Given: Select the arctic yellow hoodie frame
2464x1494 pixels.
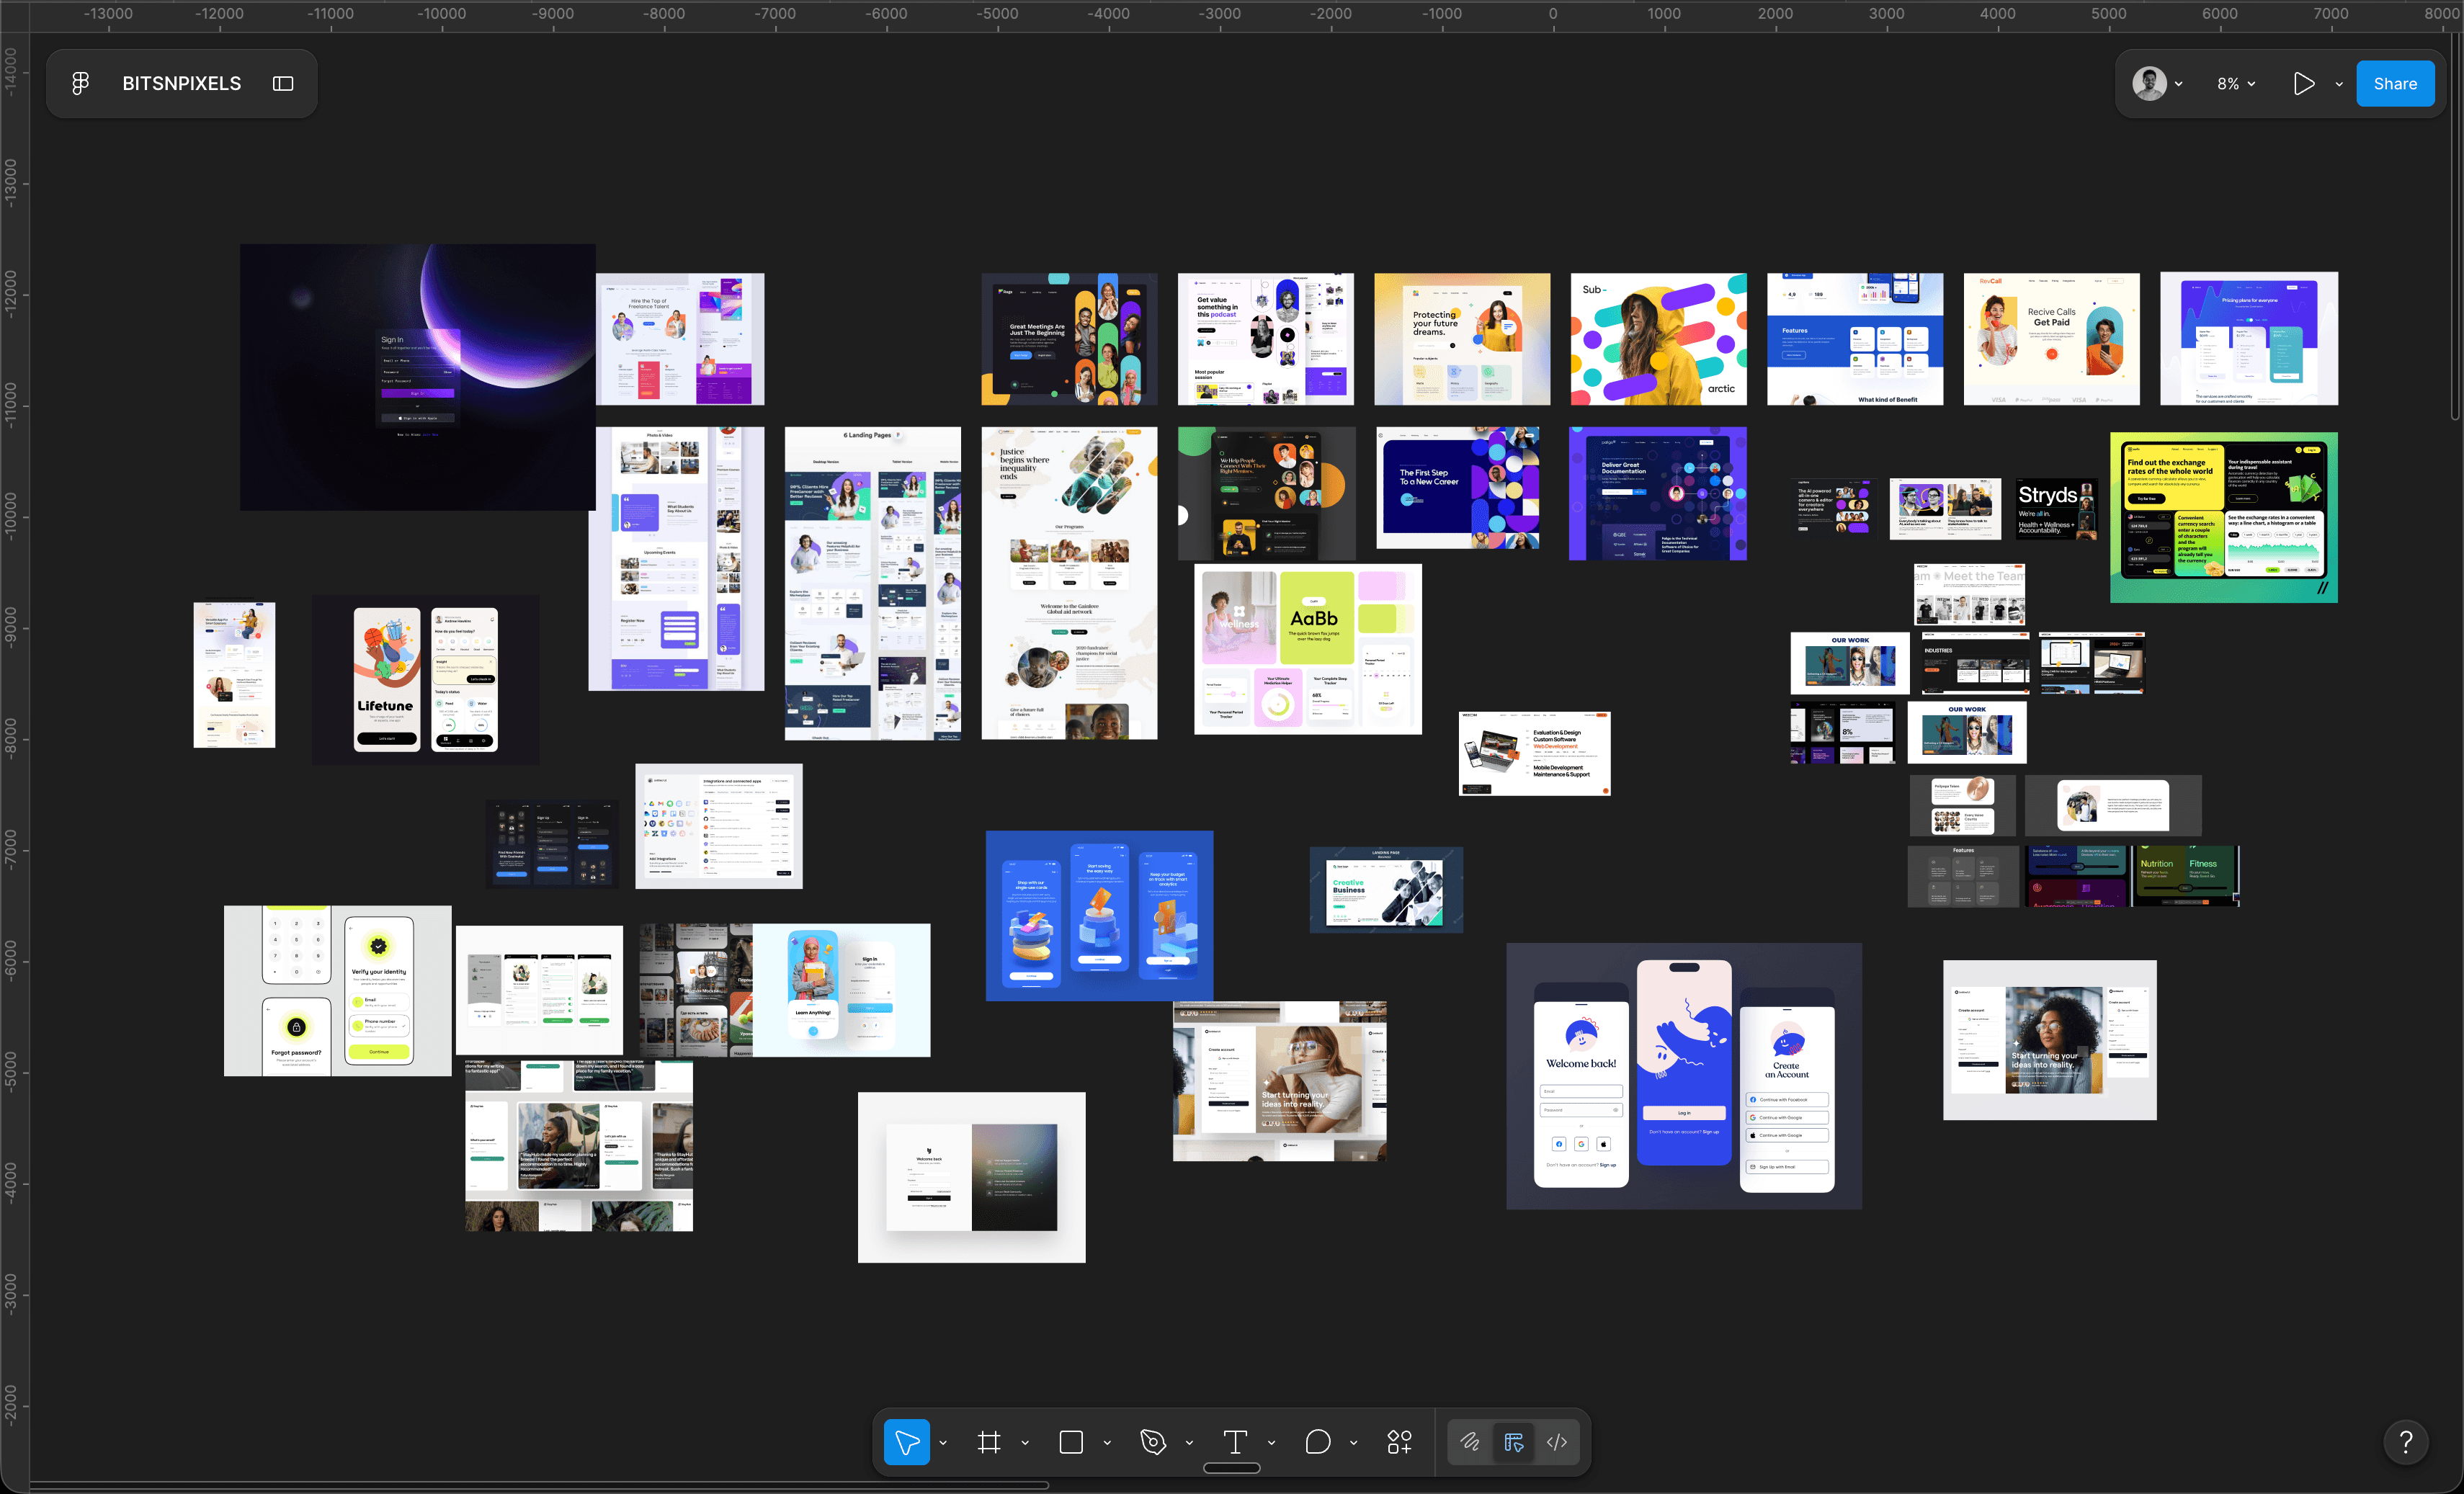Looking at the screenshot, I should 1658,339.
